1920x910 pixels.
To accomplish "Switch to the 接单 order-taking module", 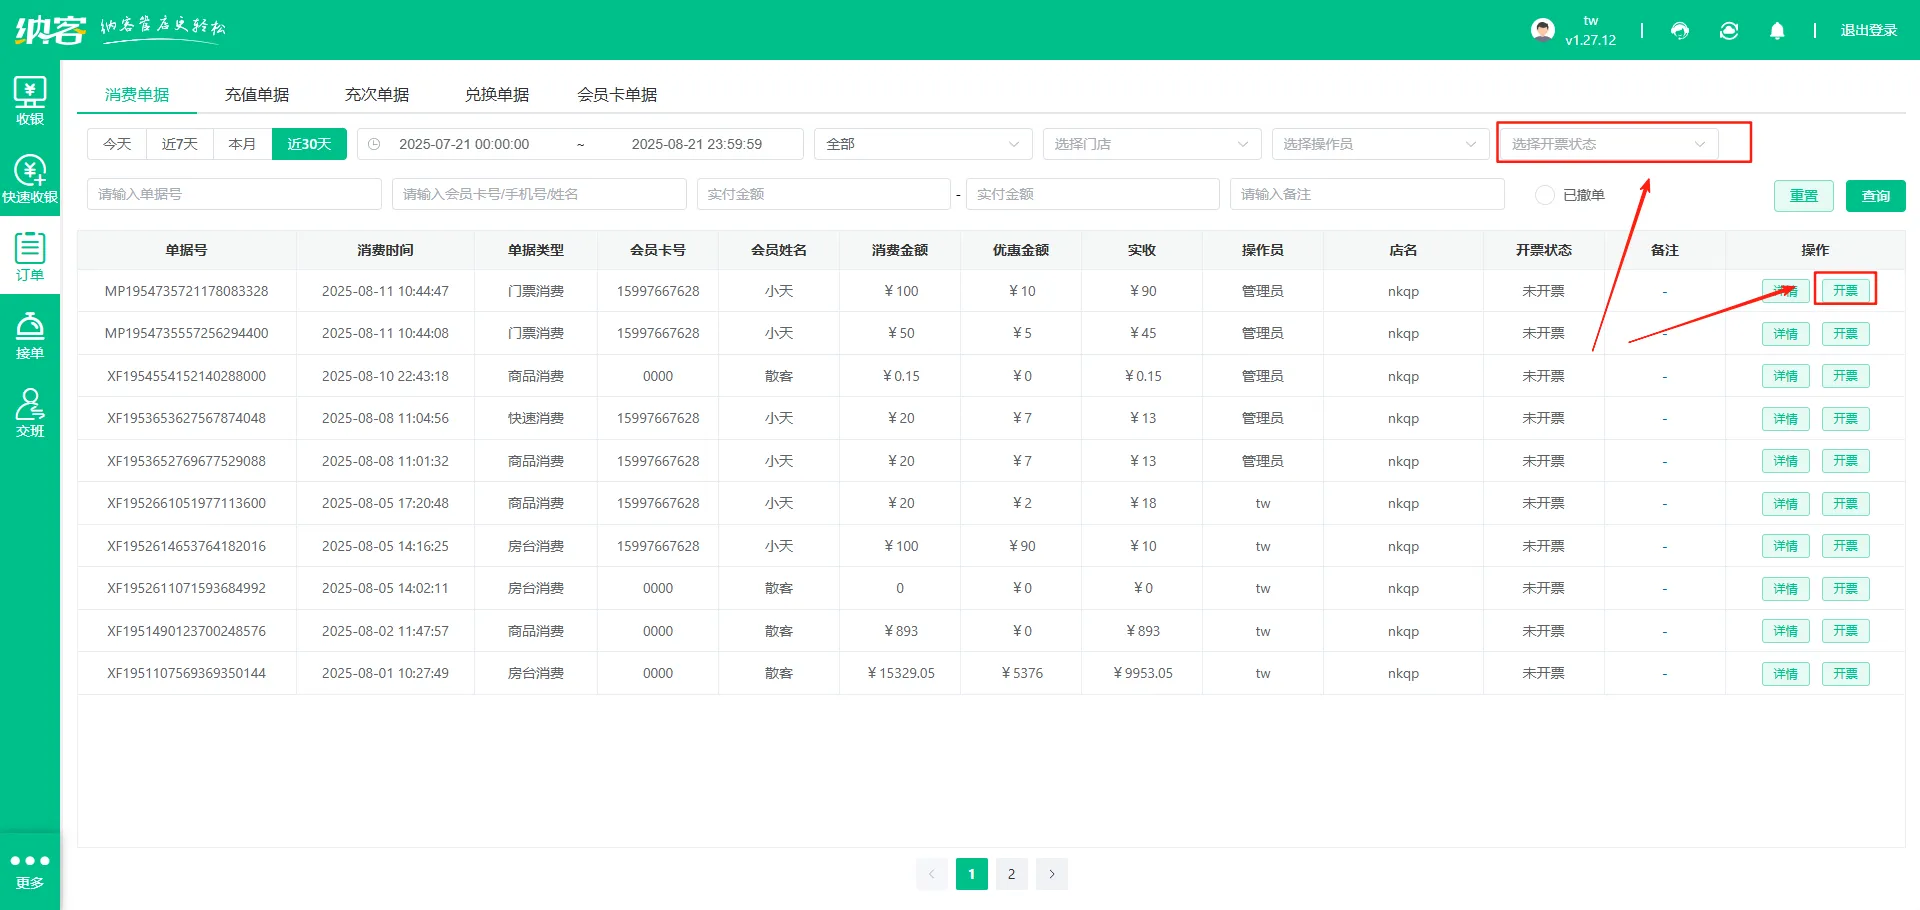I will coord(30,333).
